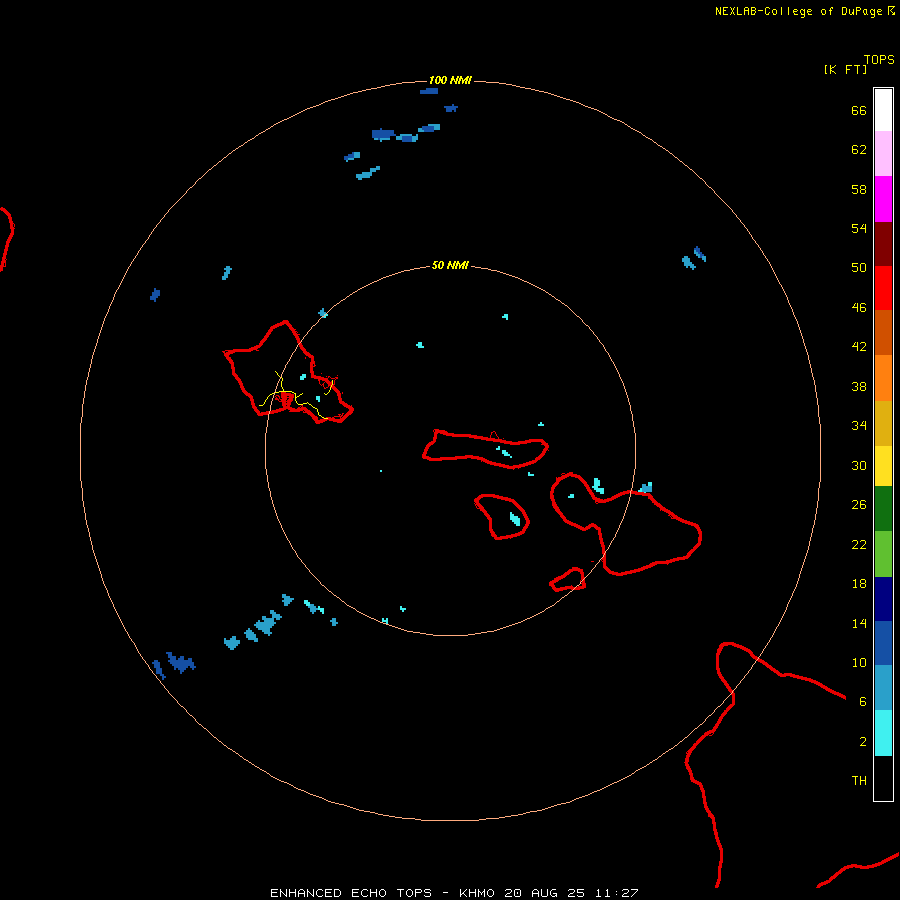Click the TOPS legend title
The height and width of the screenshot is (900, 900).
click(879, 60)
